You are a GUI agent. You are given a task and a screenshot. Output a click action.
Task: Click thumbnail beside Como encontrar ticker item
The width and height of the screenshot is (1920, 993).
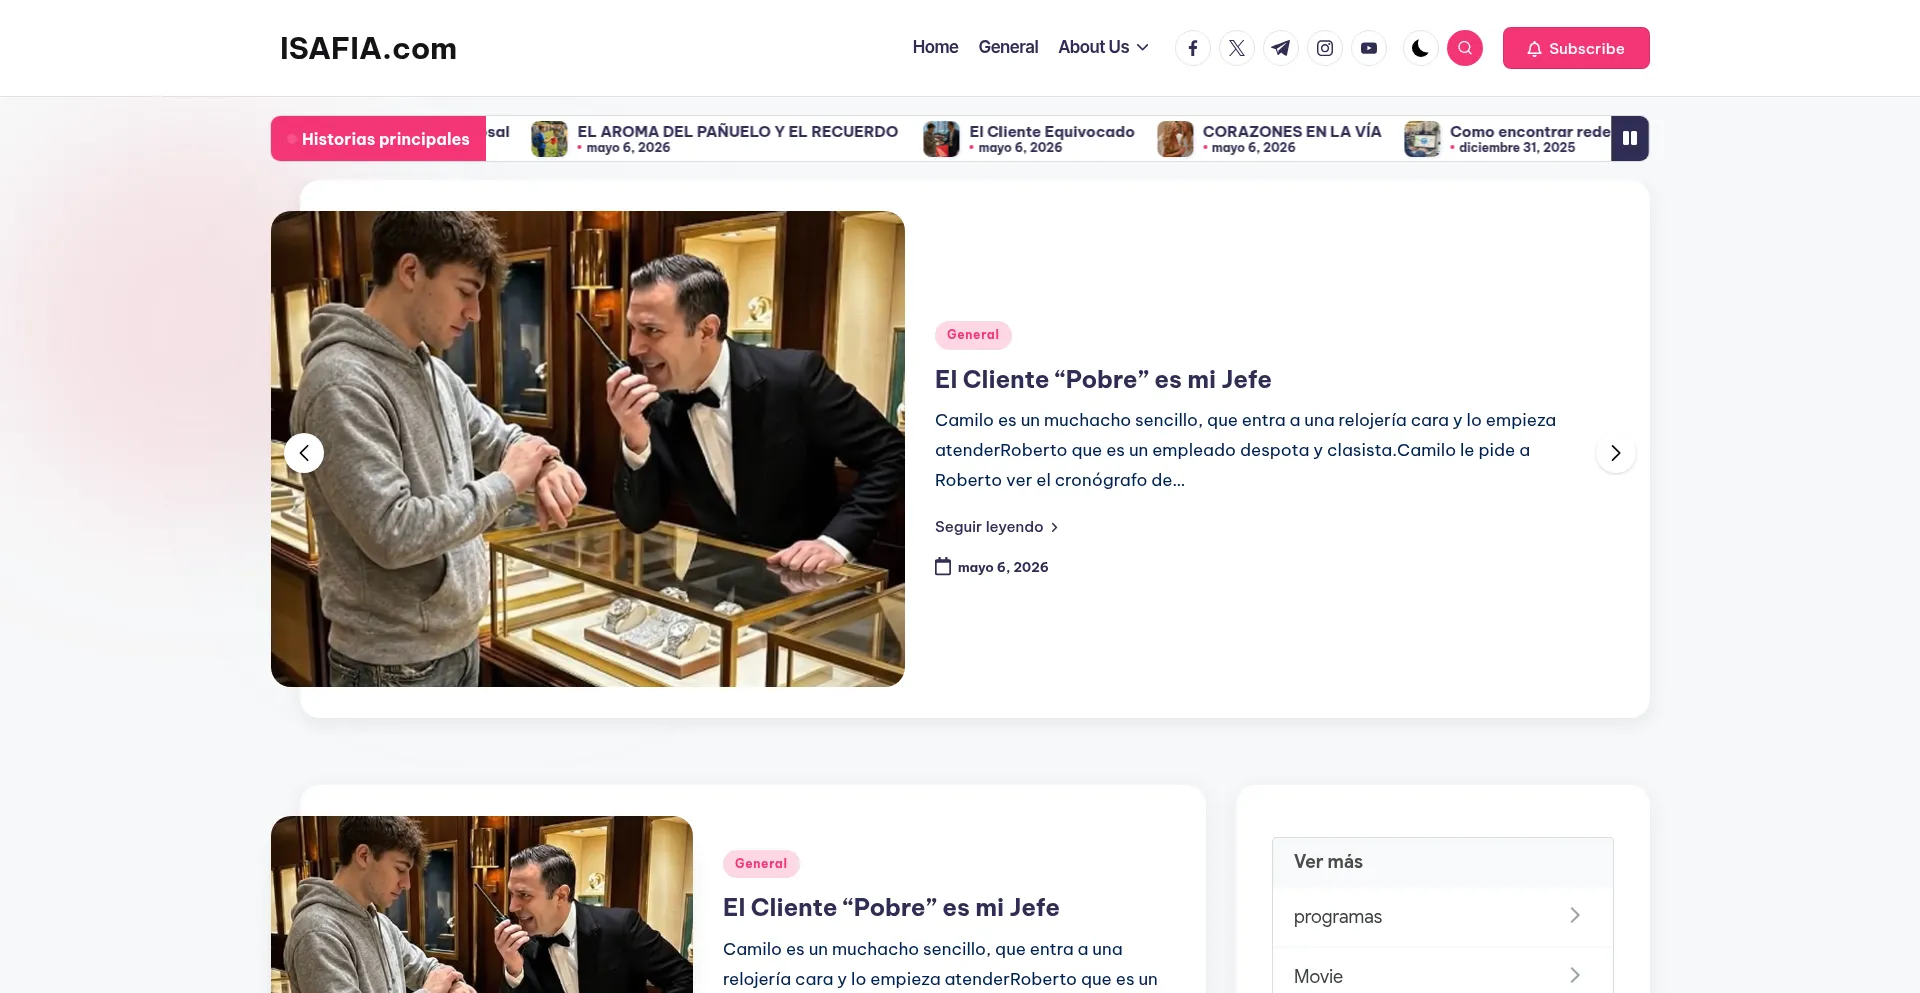tap(1422, 139)
